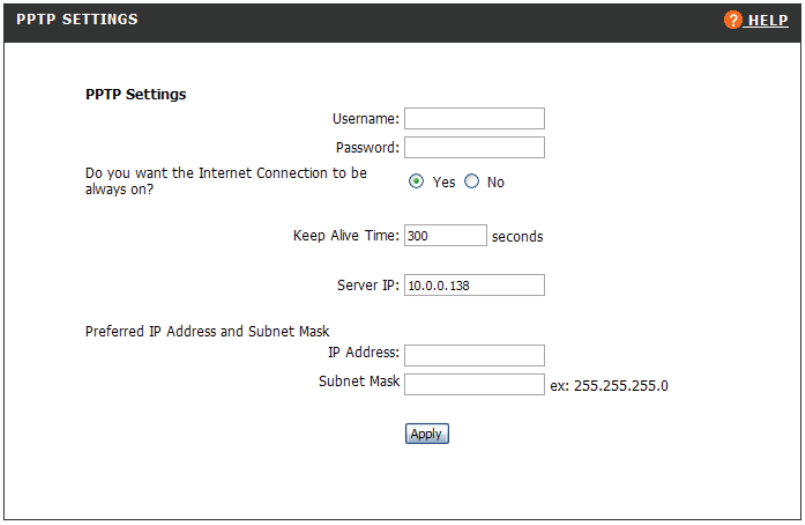
Task: Click the Keep Alive Time label
Action: (x=346, y=237)
